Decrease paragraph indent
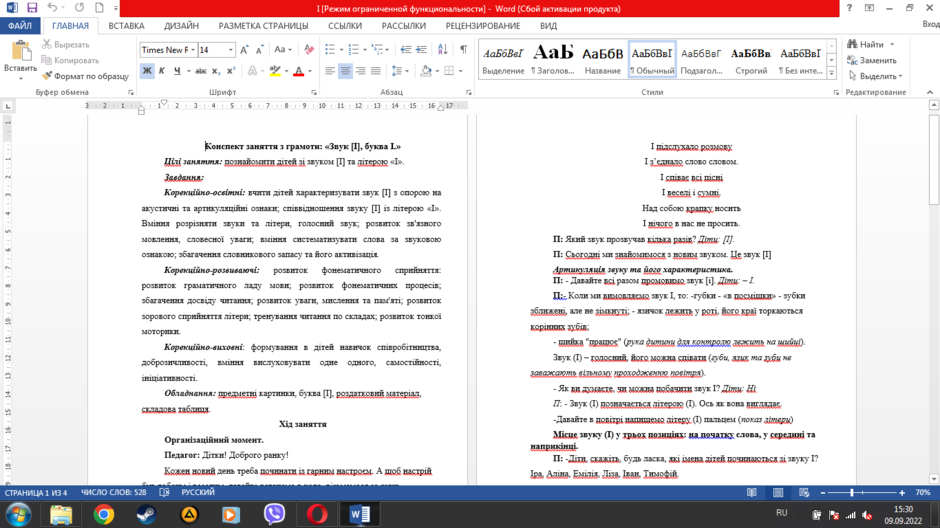The image size is (940, 528). [406, 50]
